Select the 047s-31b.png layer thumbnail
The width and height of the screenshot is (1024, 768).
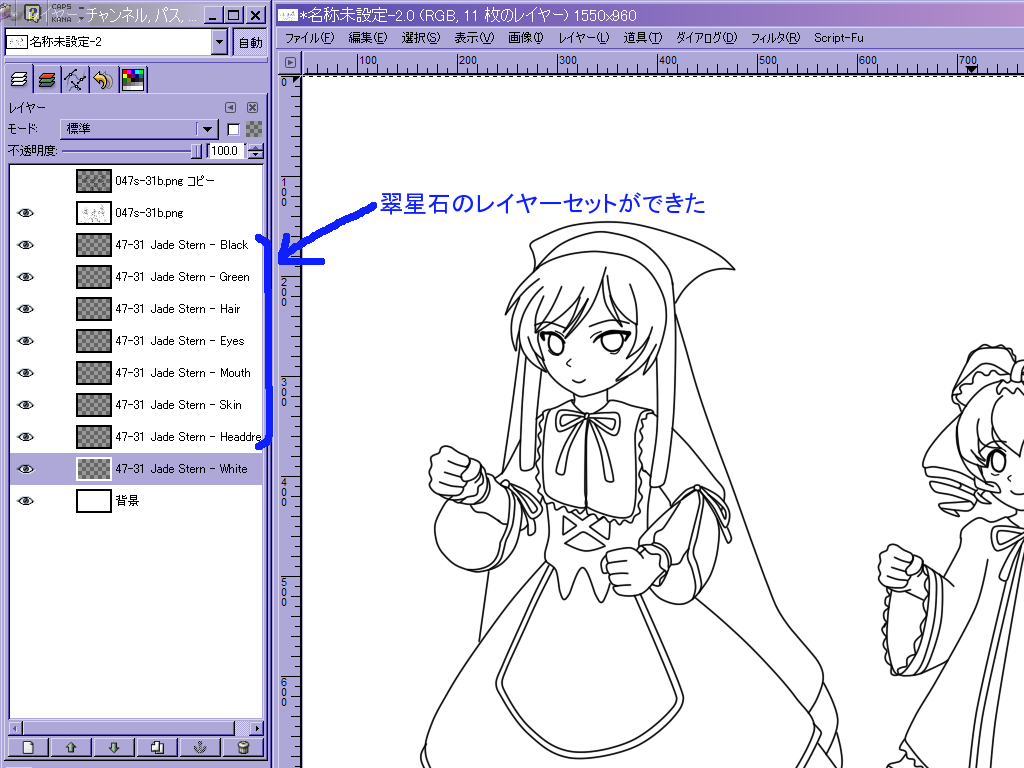(x=94, y=213)
